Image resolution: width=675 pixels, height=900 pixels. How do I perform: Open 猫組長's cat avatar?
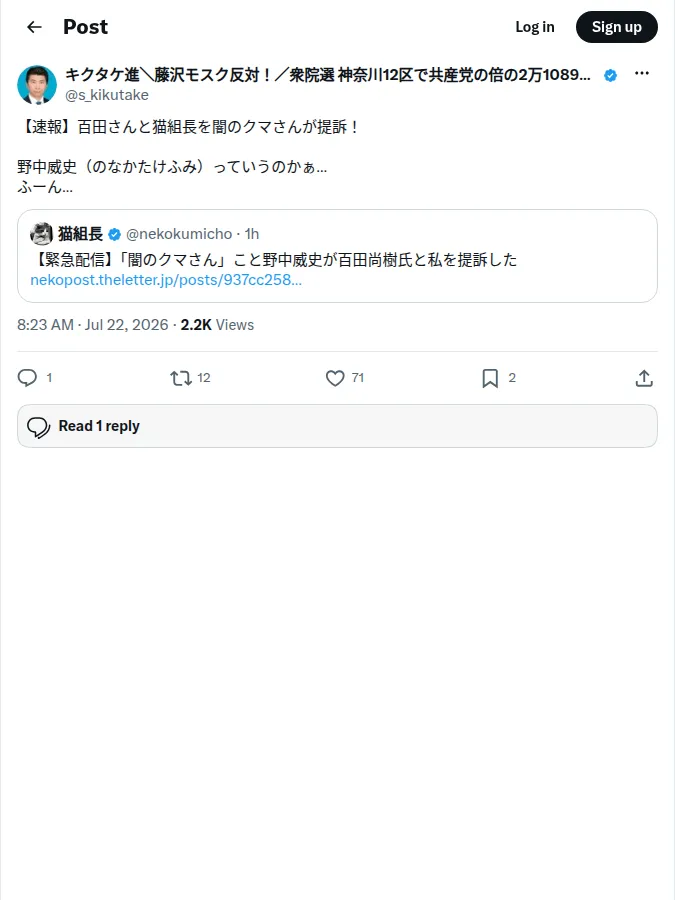pos(41,234)
